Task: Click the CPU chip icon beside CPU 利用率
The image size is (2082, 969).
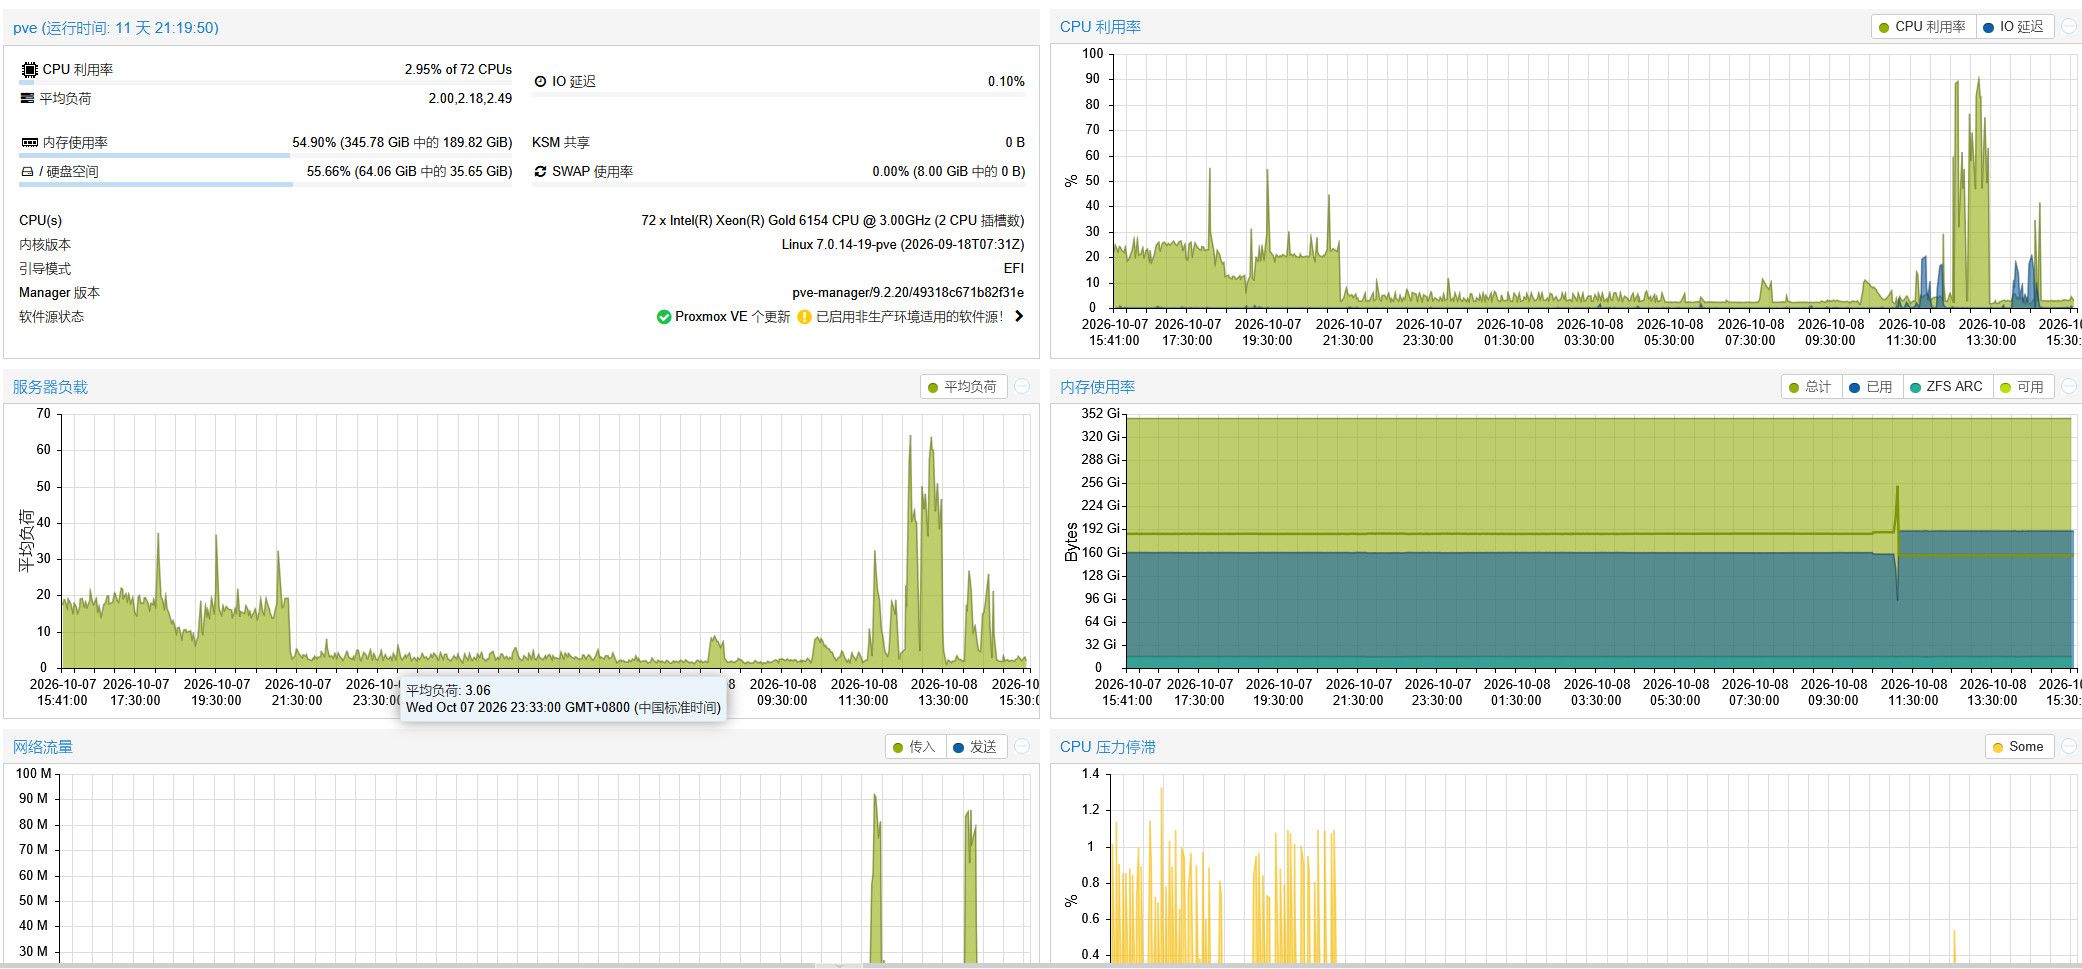Action: pos(29,69)
